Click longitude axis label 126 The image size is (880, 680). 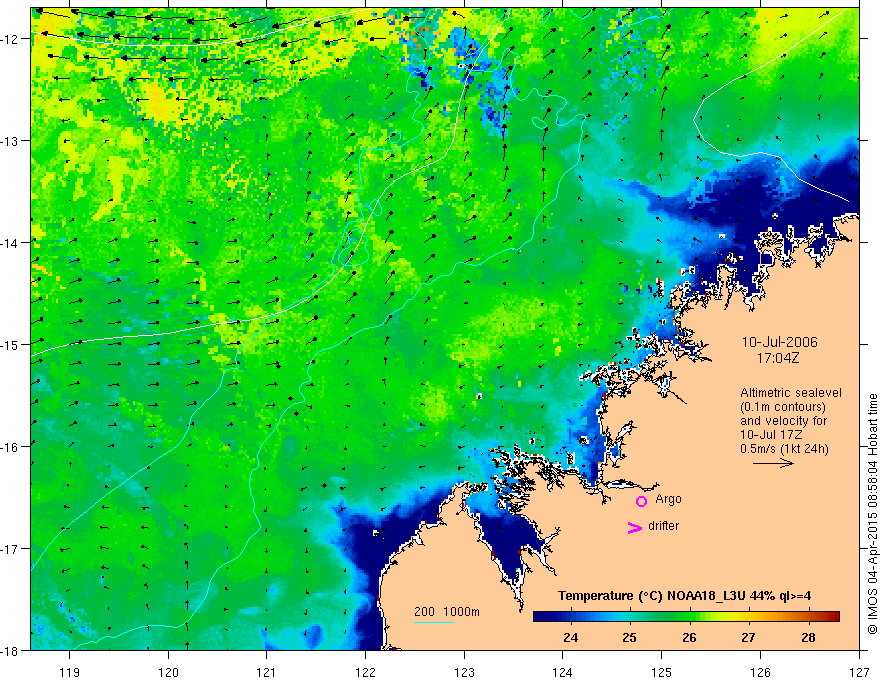pos(760,672)
